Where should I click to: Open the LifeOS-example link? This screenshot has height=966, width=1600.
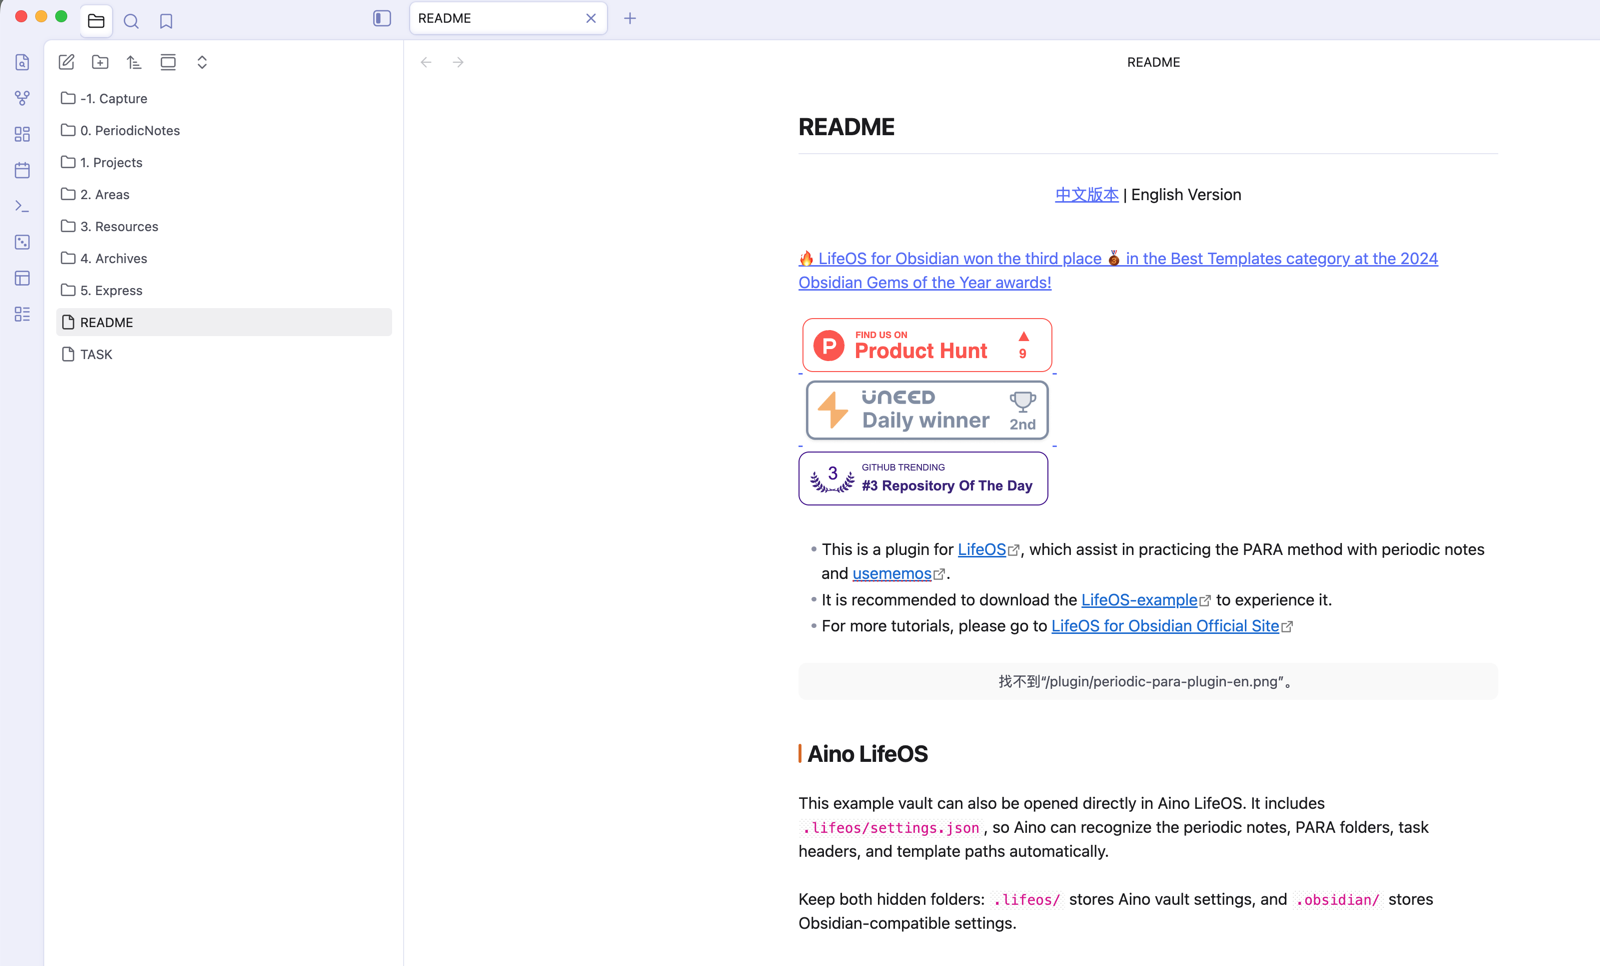pyautogui.click(x=1139, y=600)
